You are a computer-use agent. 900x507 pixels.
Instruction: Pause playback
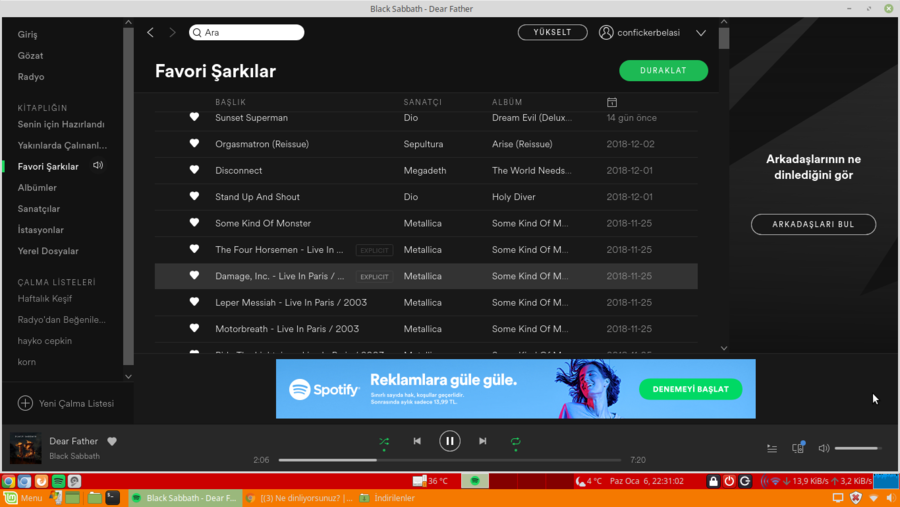449,441
